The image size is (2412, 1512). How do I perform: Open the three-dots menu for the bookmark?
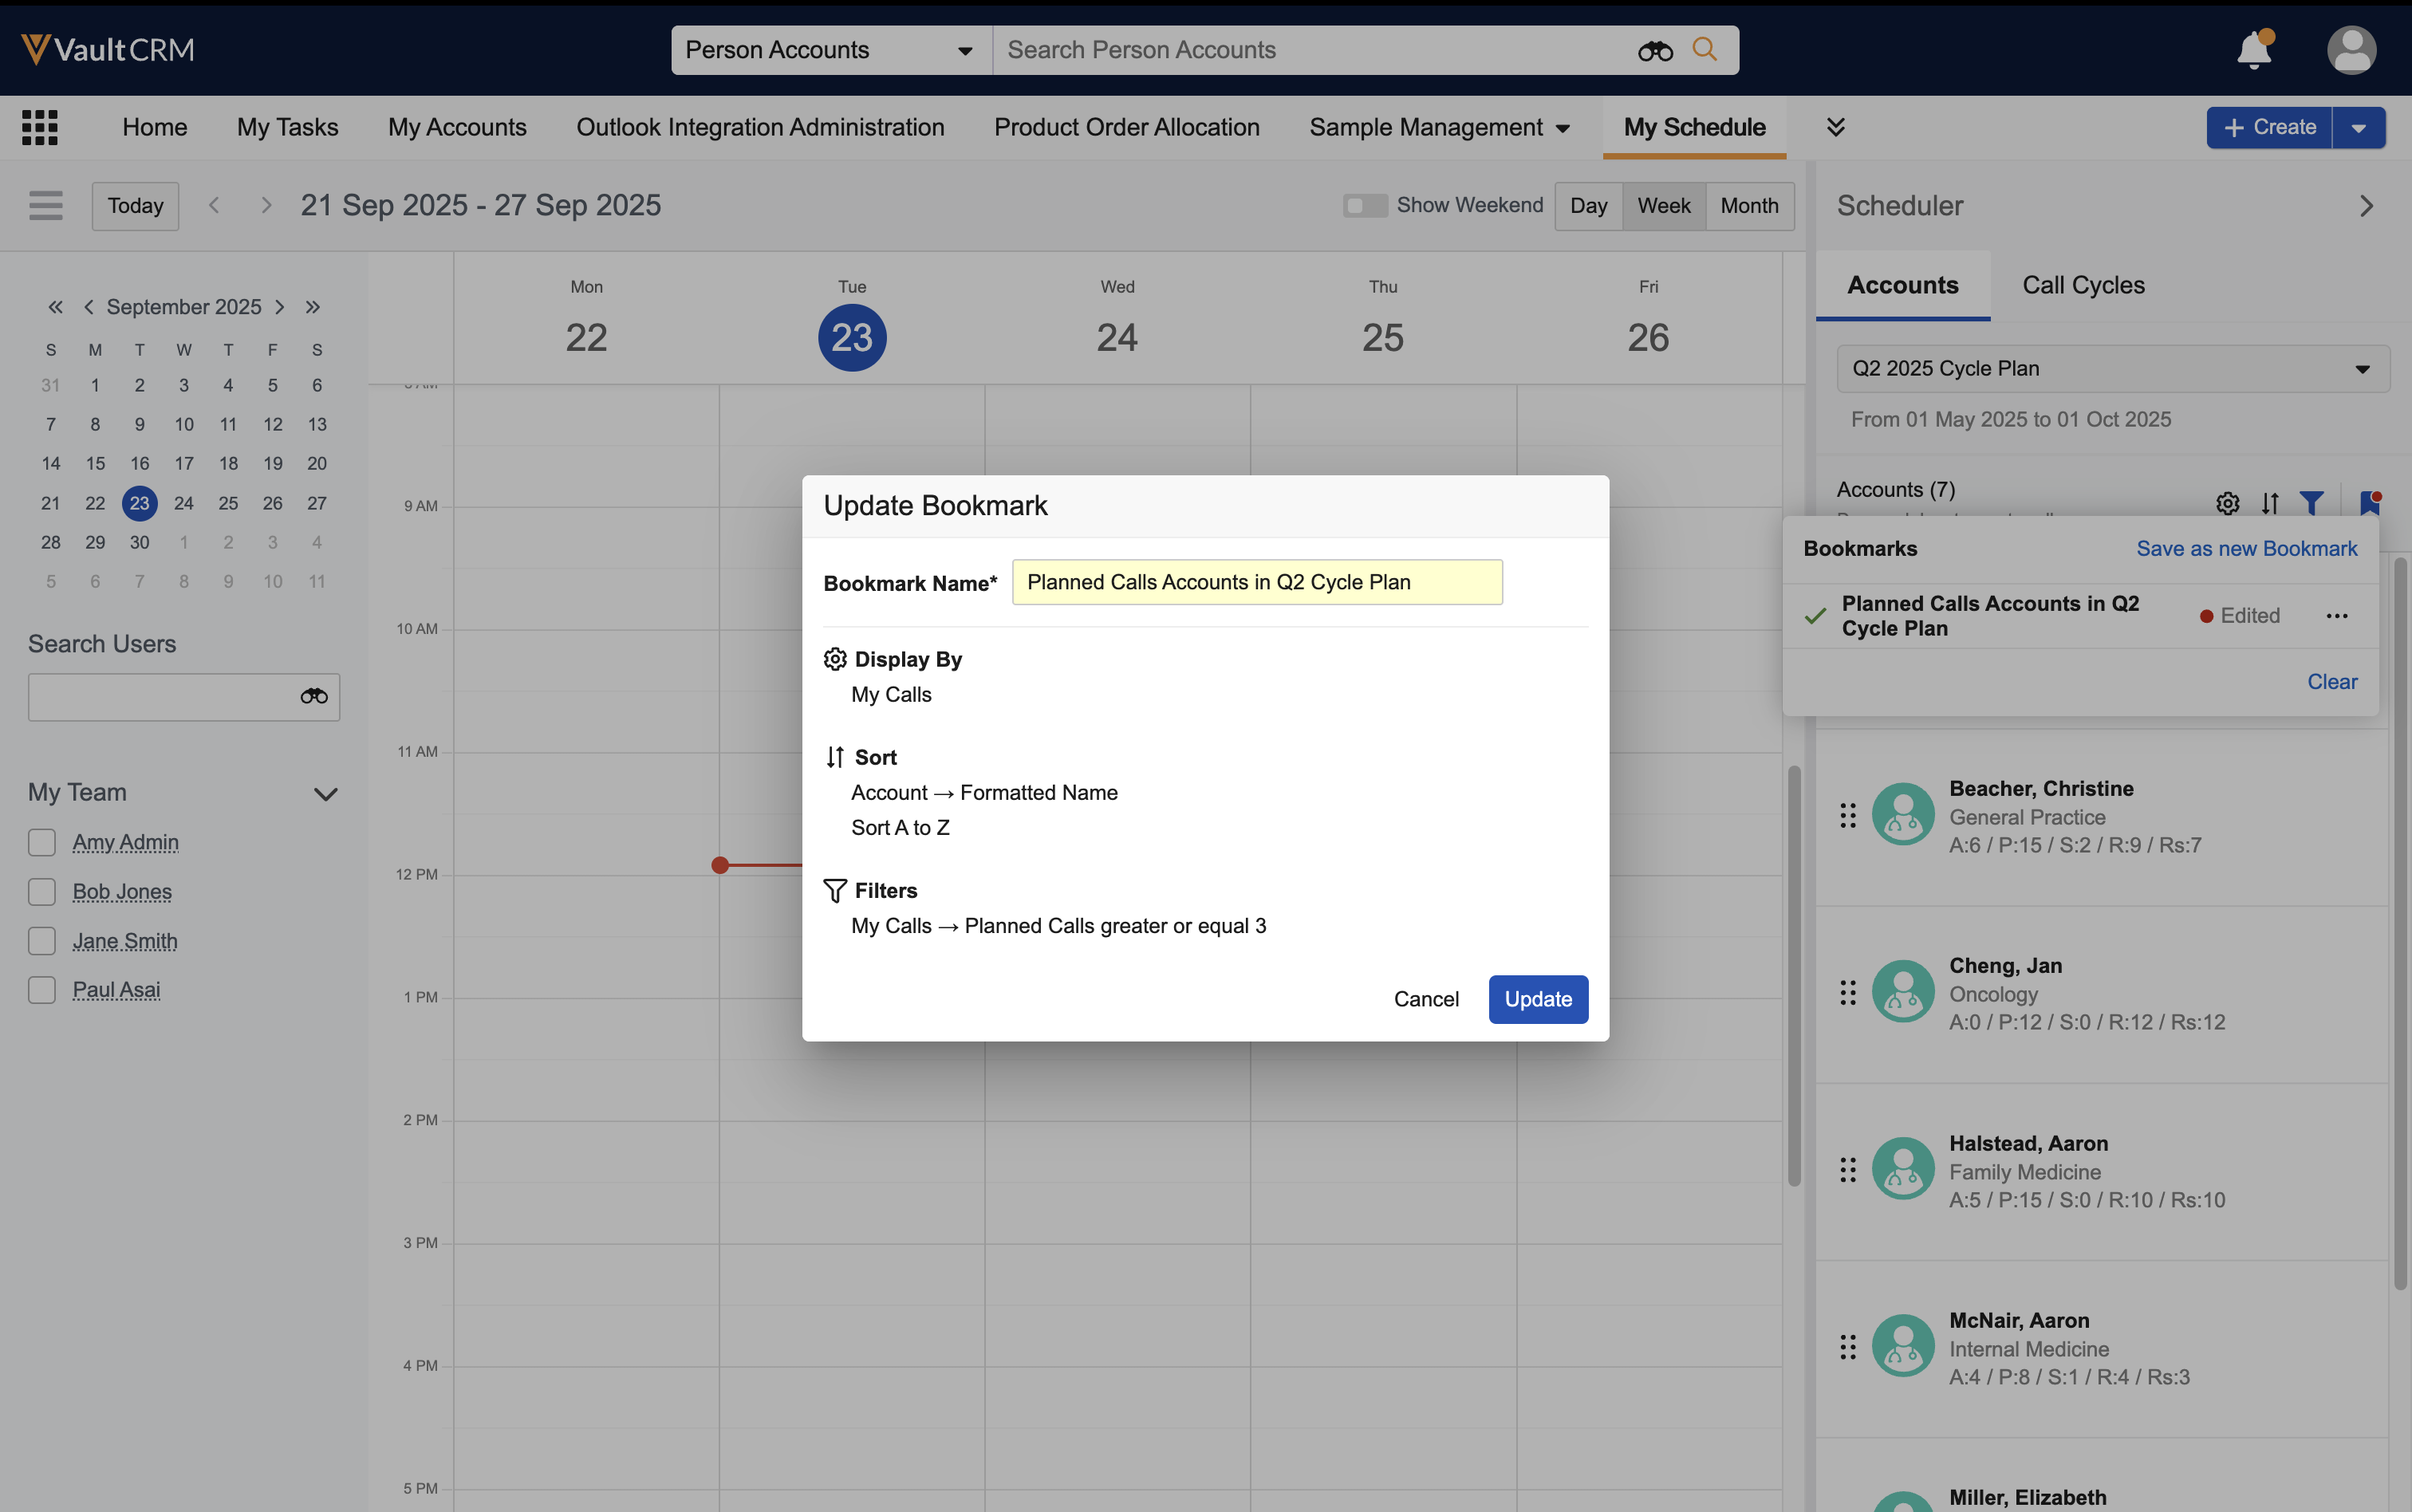click(2337, 616)
